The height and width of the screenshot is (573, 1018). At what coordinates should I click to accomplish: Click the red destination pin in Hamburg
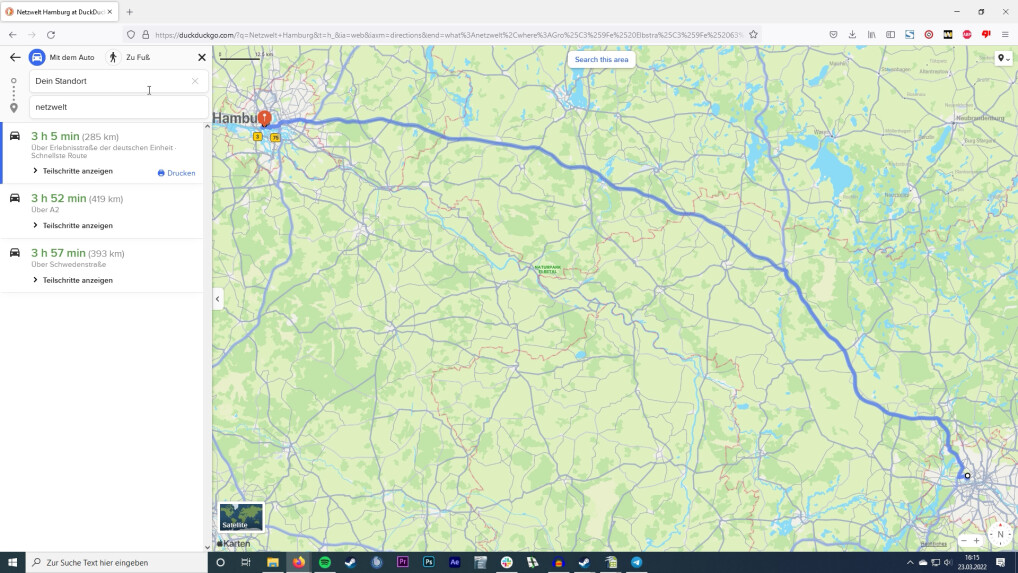click(x=264, y=118)
